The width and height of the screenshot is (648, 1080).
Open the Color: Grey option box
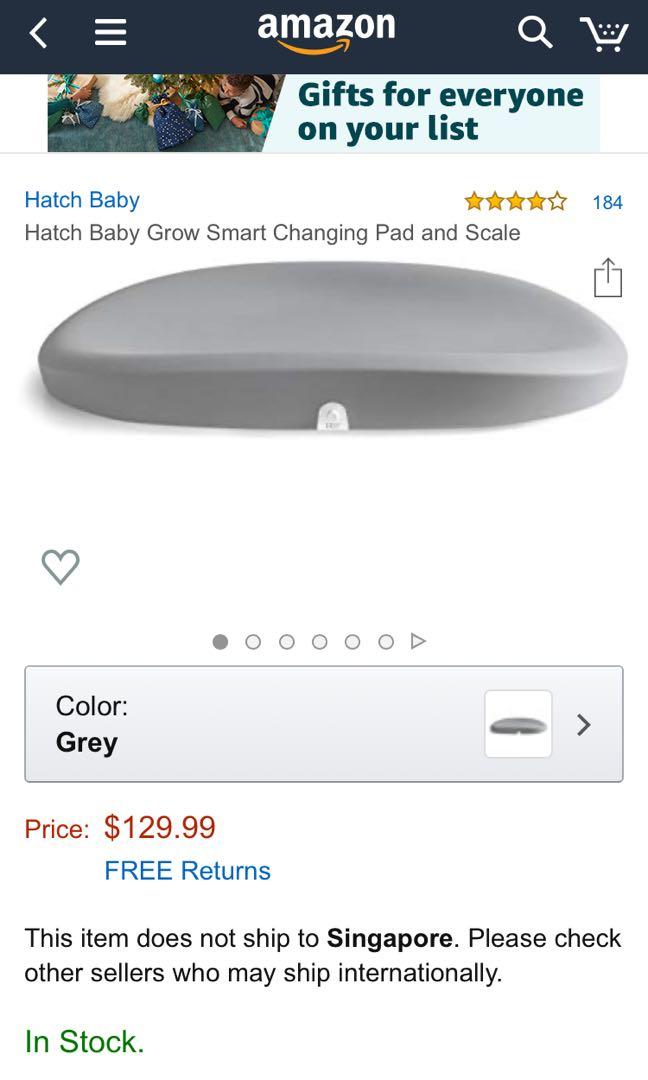pyautogui.click(x=324, y=724)
